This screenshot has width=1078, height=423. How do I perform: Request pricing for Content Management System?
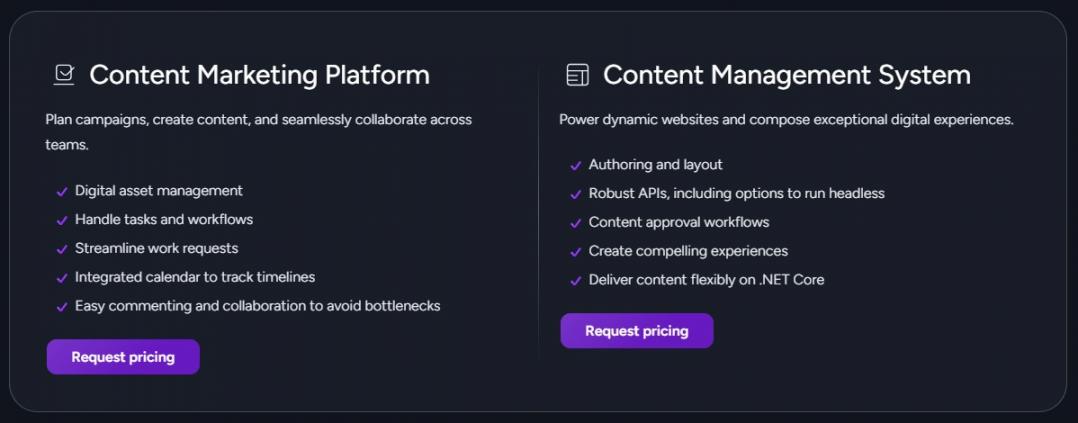[637, 331]
